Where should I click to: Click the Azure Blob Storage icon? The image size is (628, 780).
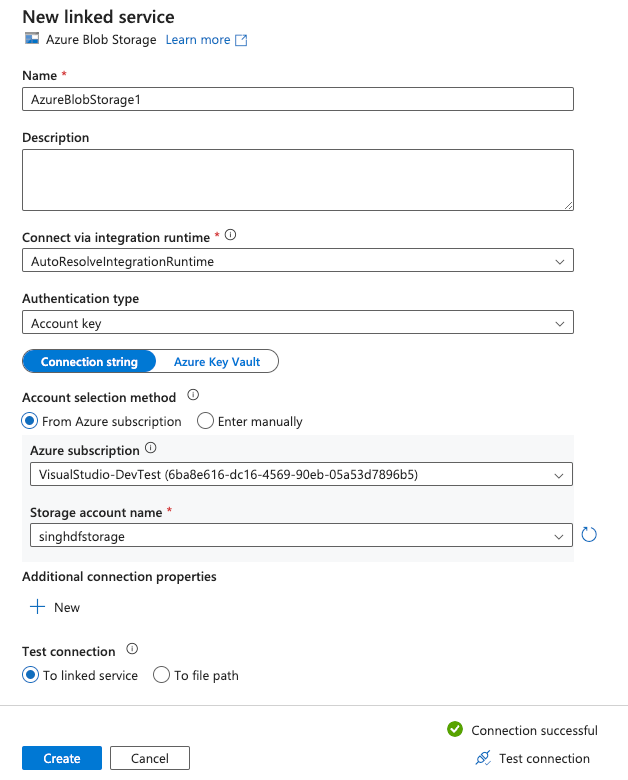click(x=30, y=40)
